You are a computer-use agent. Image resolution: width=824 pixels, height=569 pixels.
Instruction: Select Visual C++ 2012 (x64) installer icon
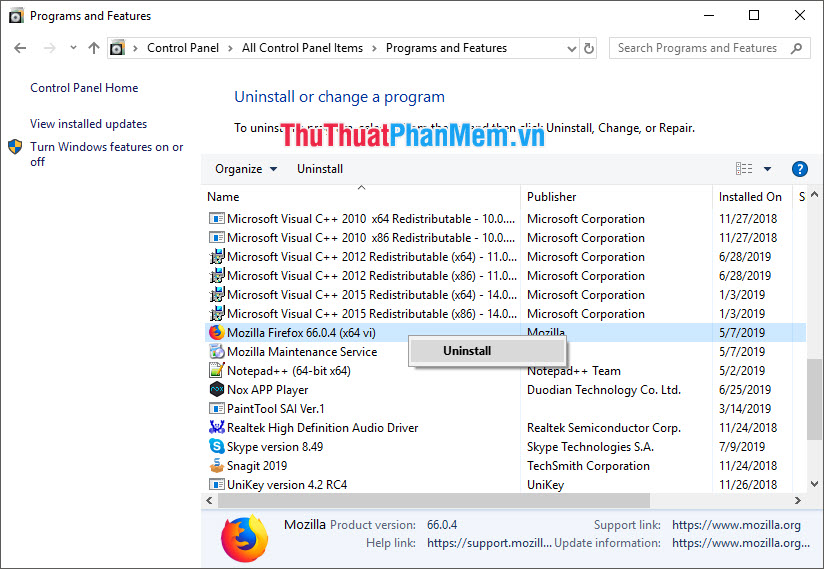click(x=217, y=257)
